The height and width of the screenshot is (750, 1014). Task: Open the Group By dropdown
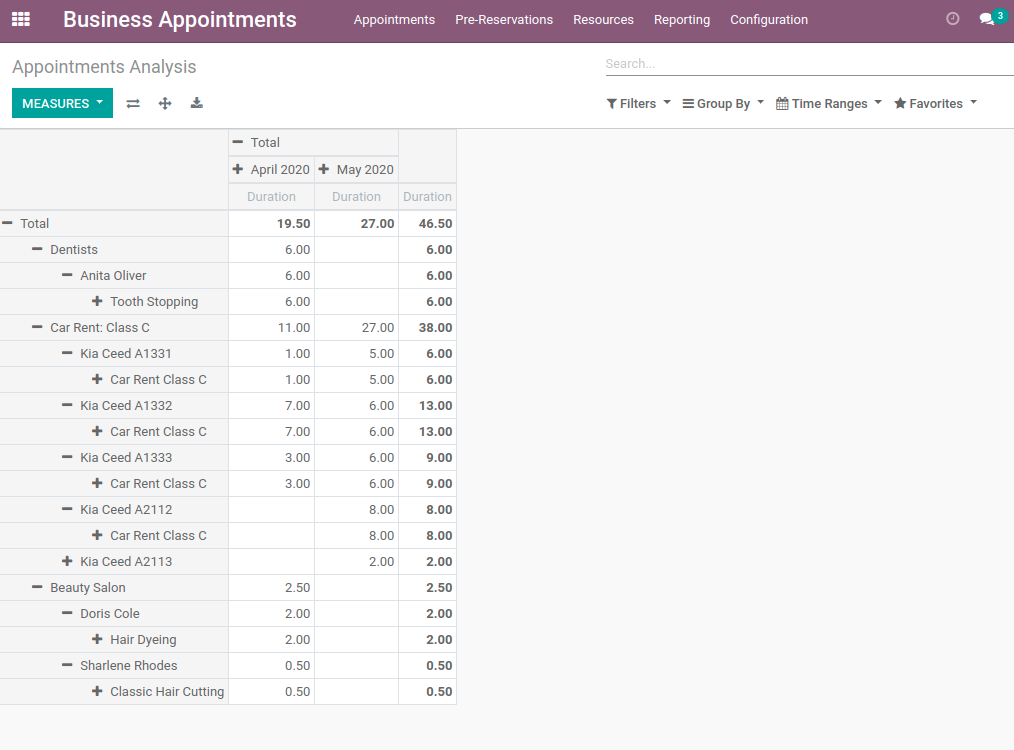coord(723,103)
